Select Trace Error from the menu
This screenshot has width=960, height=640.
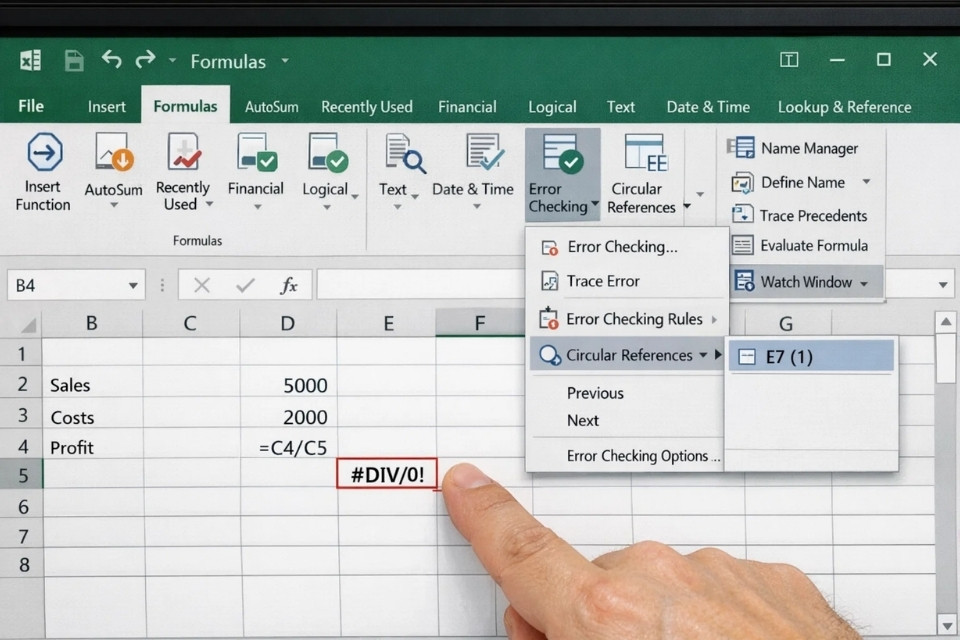pos(602,281)
